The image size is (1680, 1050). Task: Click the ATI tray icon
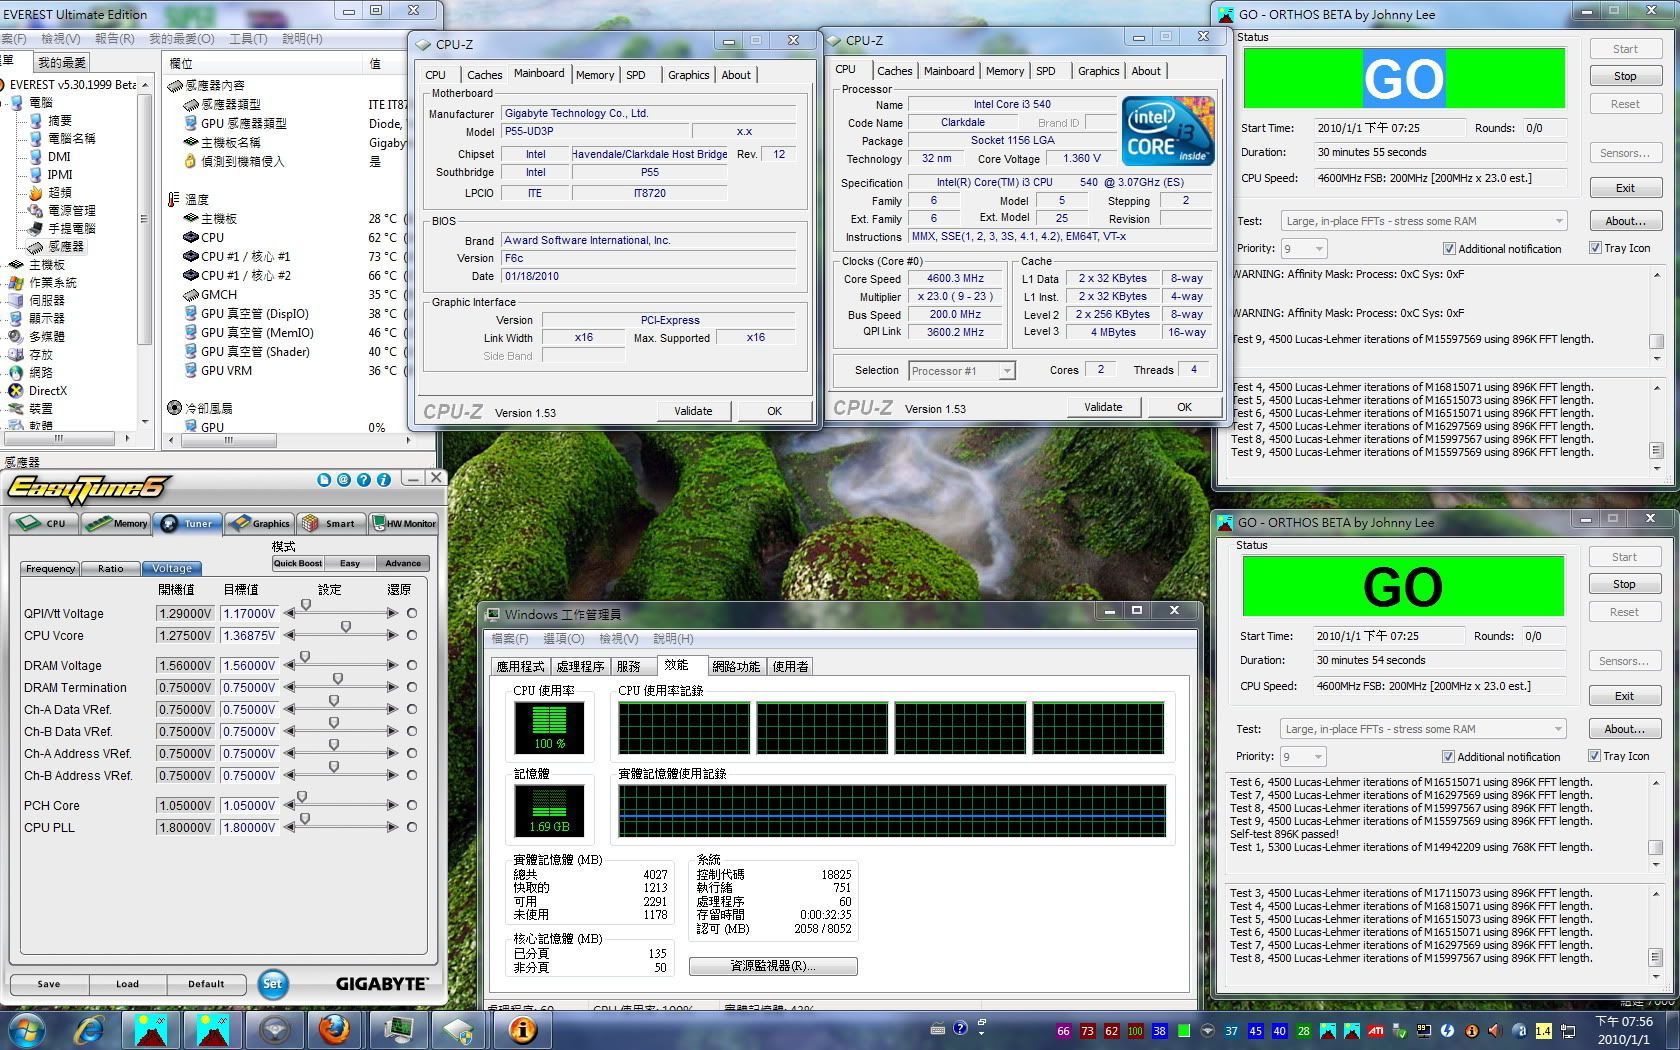point(1376,1031)
